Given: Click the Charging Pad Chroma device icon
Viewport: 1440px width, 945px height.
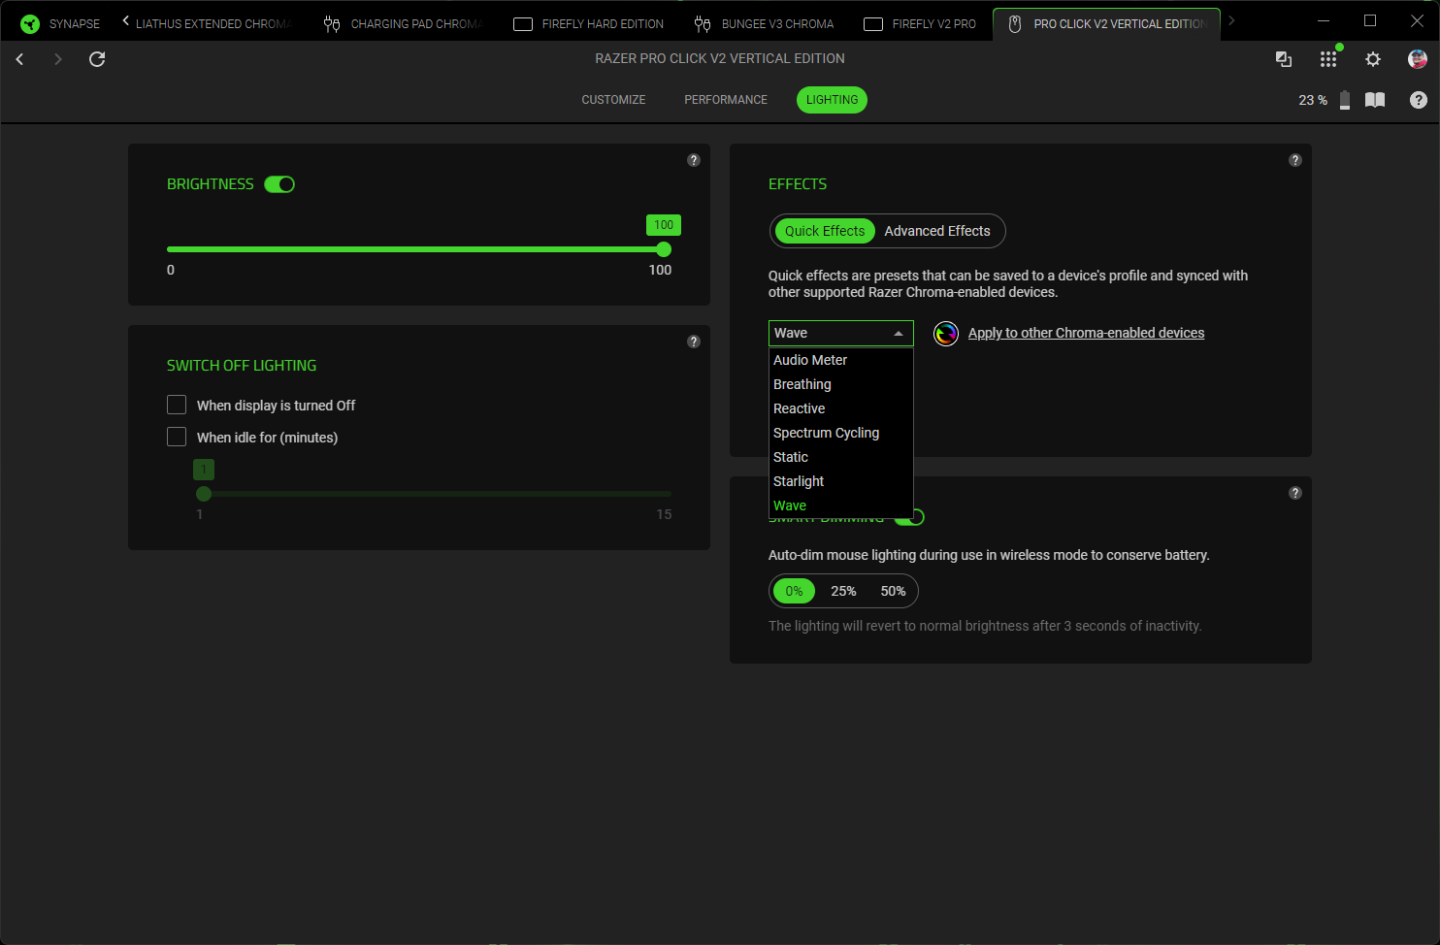Looking at the screenshot, I should (332, 24).
